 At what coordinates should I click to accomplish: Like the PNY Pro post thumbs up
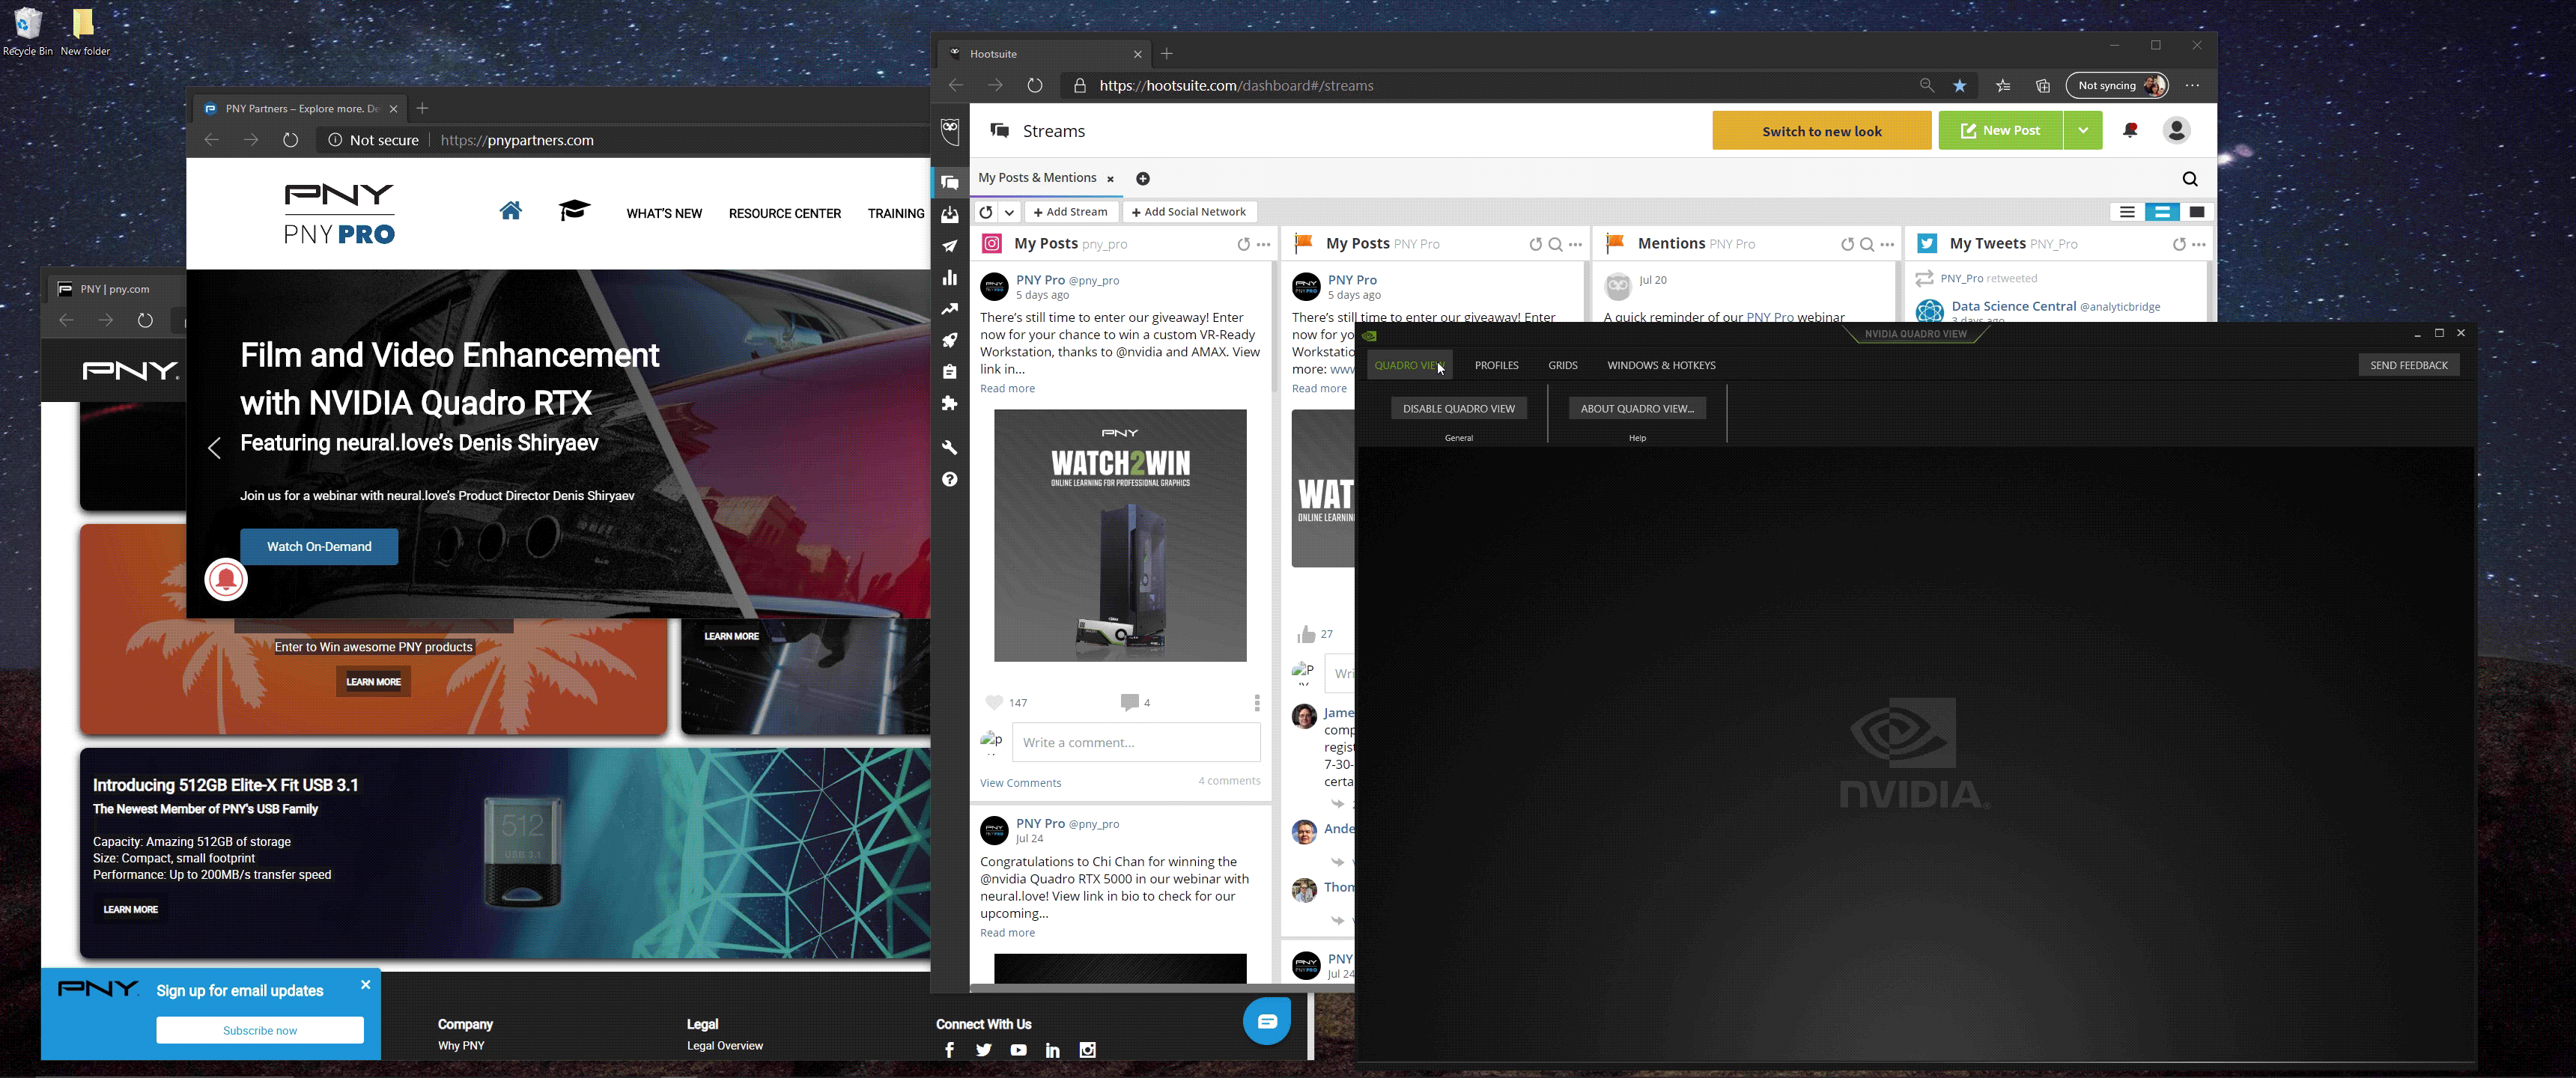coord(1306,634)
